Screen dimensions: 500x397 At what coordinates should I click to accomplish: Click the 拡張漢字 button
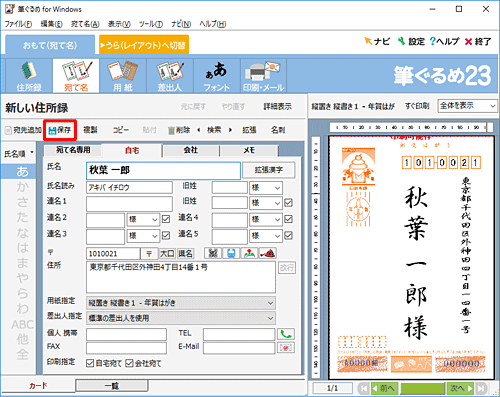click(269, 170)
